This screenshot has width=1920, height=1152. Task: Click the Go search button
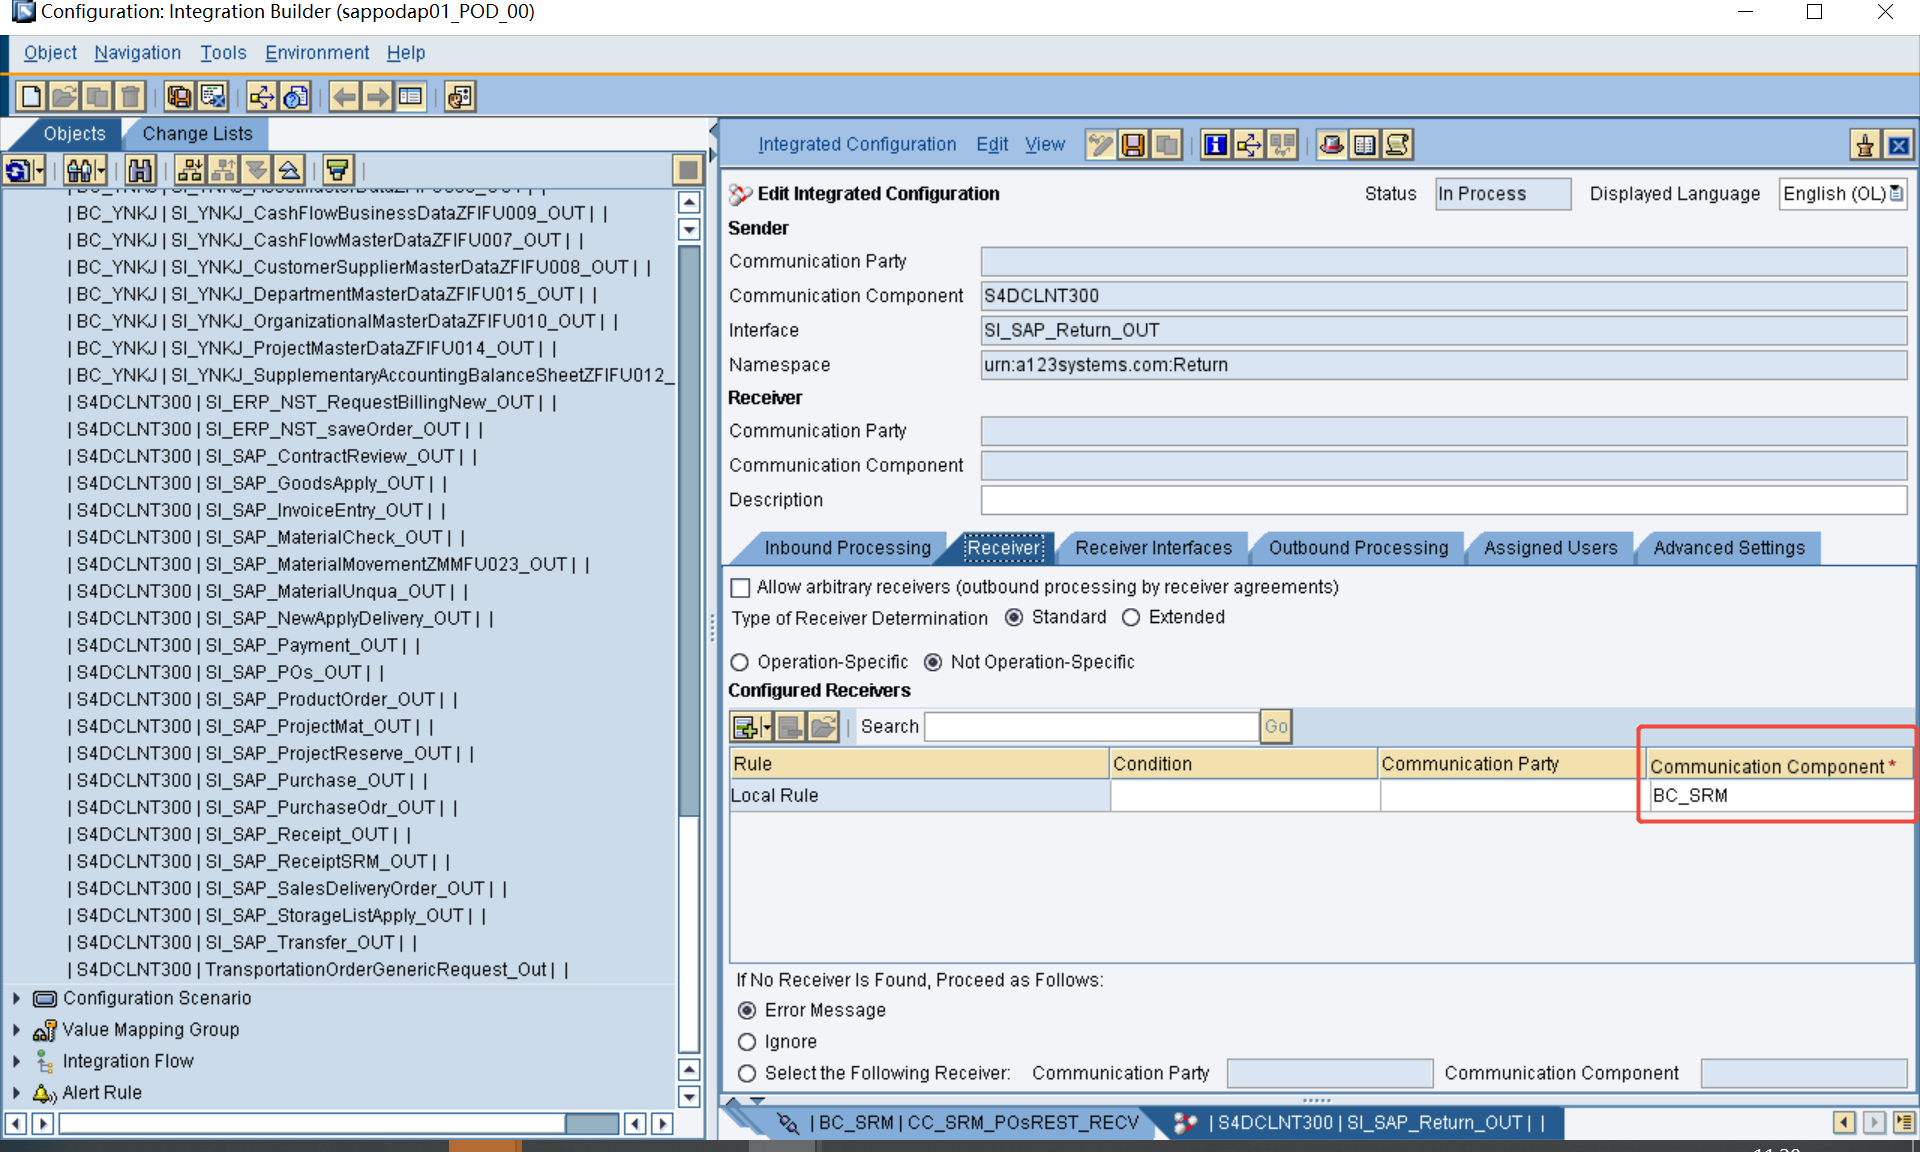(1276, 727)
